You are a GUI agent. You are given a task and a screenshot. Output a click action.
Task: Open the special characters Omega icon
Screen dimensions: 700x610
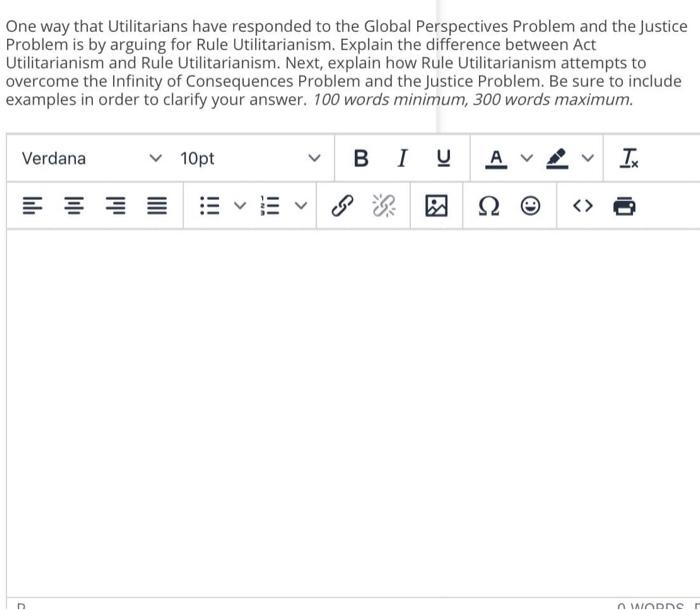point(489,206)
